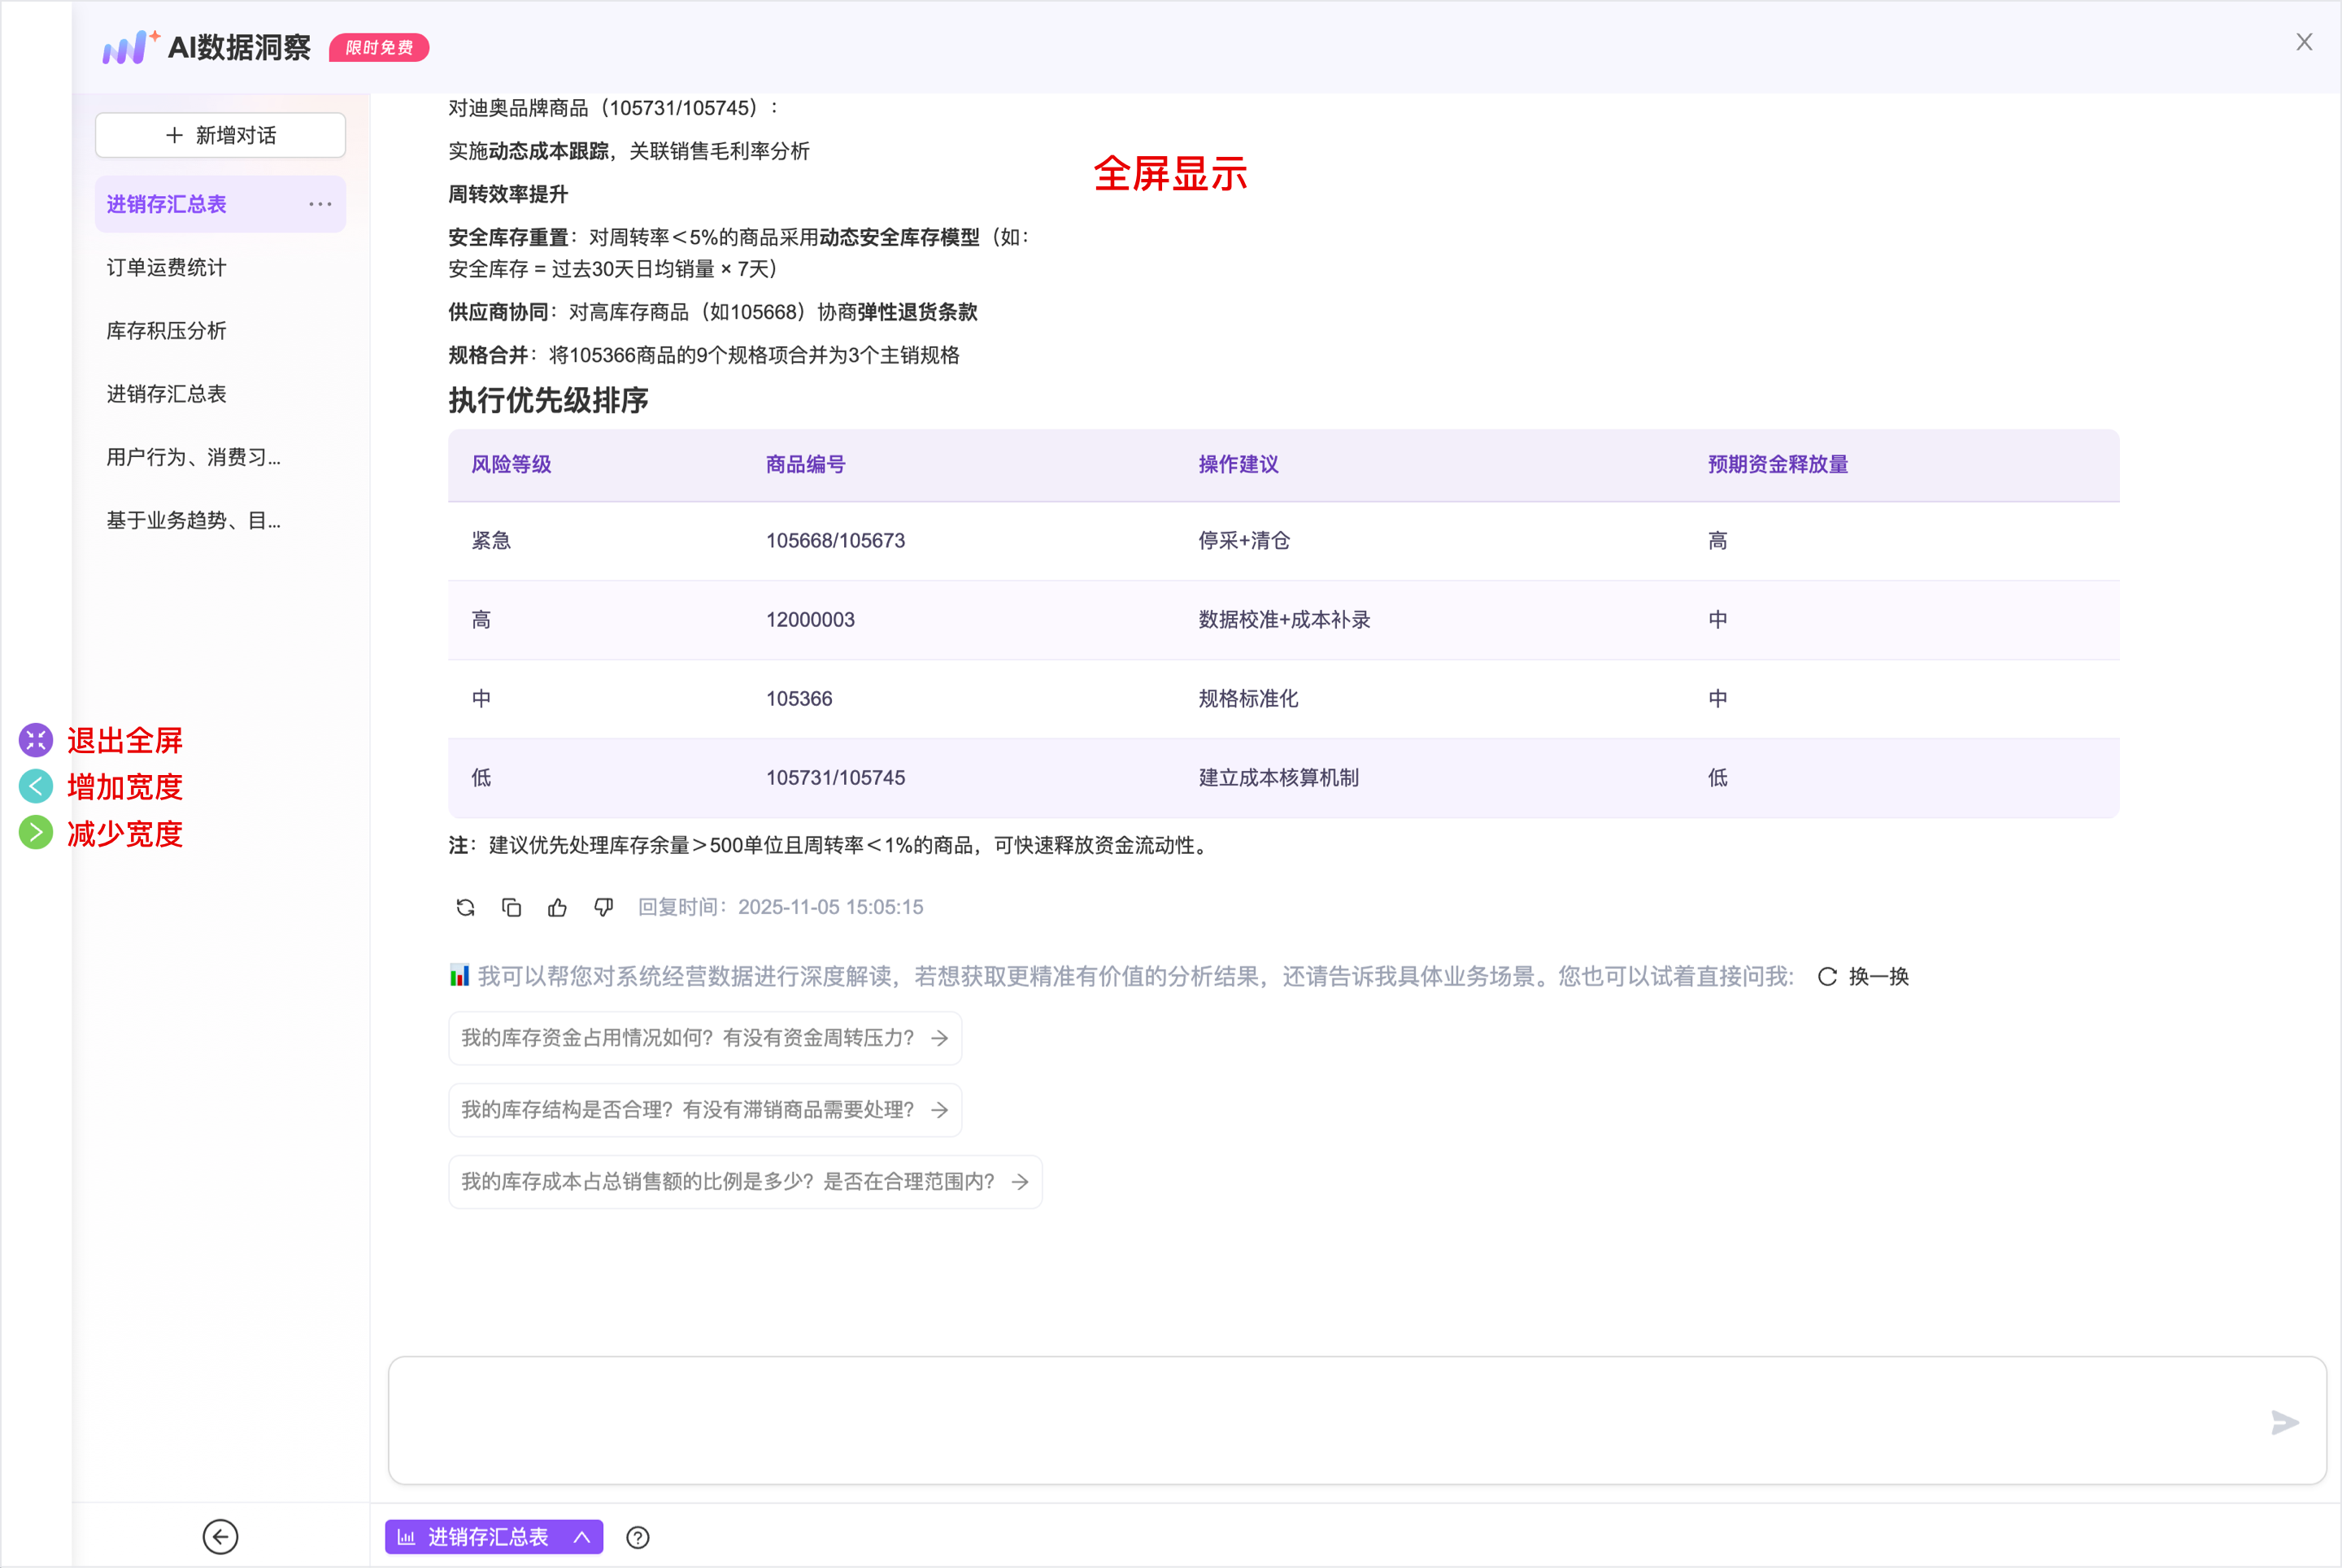Click the thumbs down icon
The image size is (2342, 1568).
603,907
